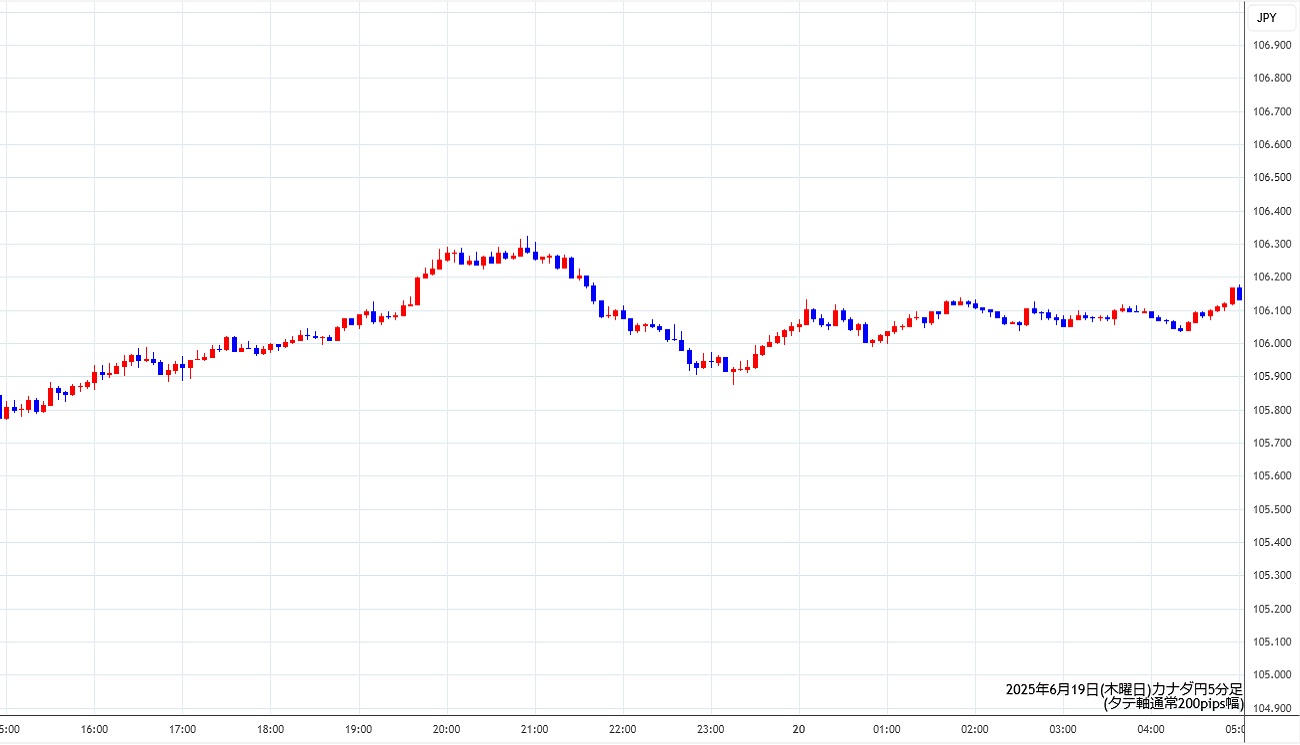The image size is (1300, 745).
Task: Click the 2025年6月19日(木曜日)カナダ円5分足 caption
Action: tap(1124, 689)
